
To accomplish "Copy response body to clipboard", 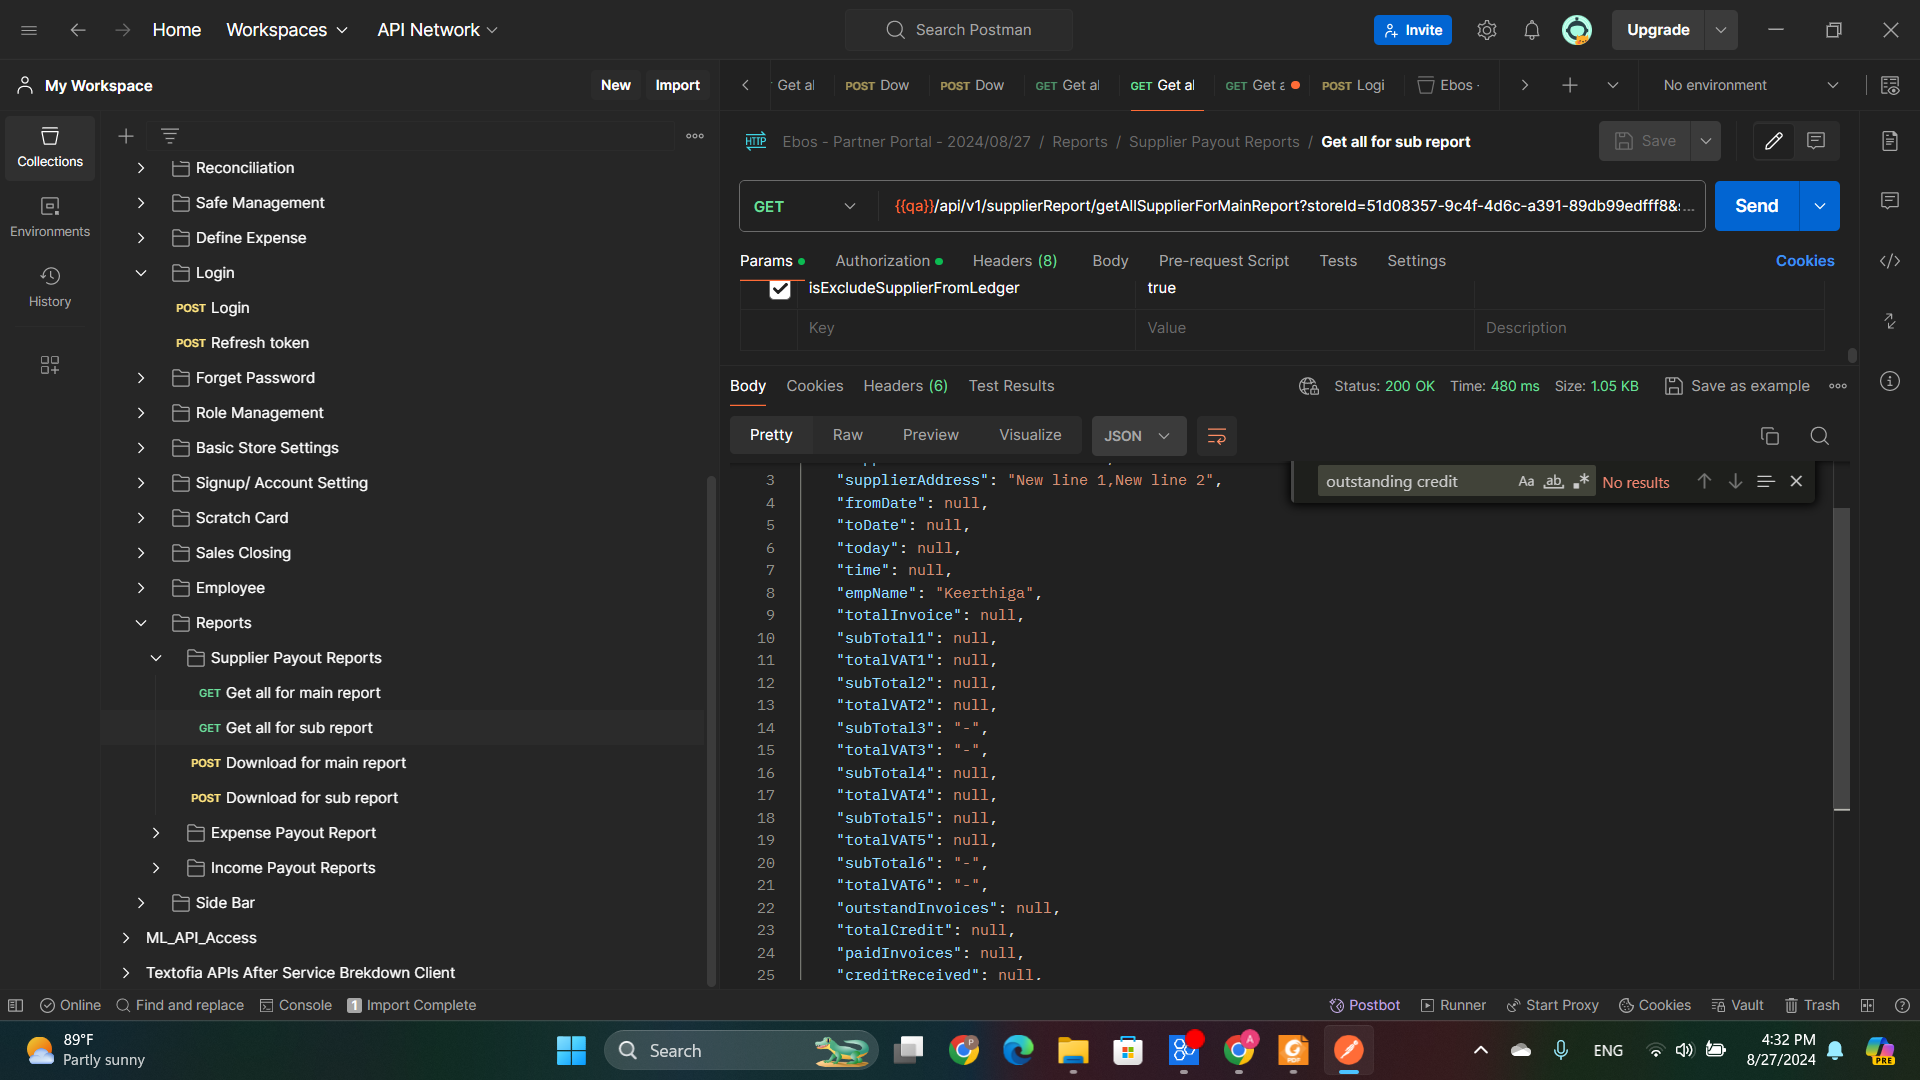I will pyautogui.click(x=1770, y=436).
